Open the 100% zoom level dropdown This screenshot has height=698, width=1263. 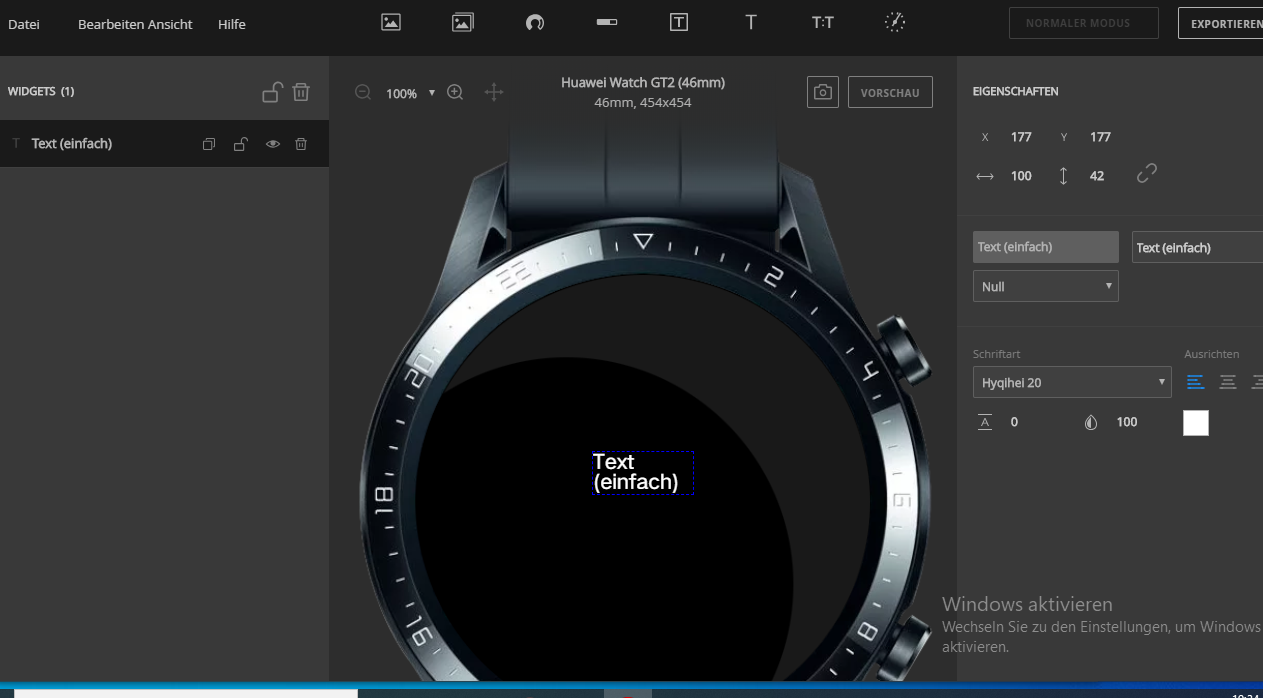point(411,93)
